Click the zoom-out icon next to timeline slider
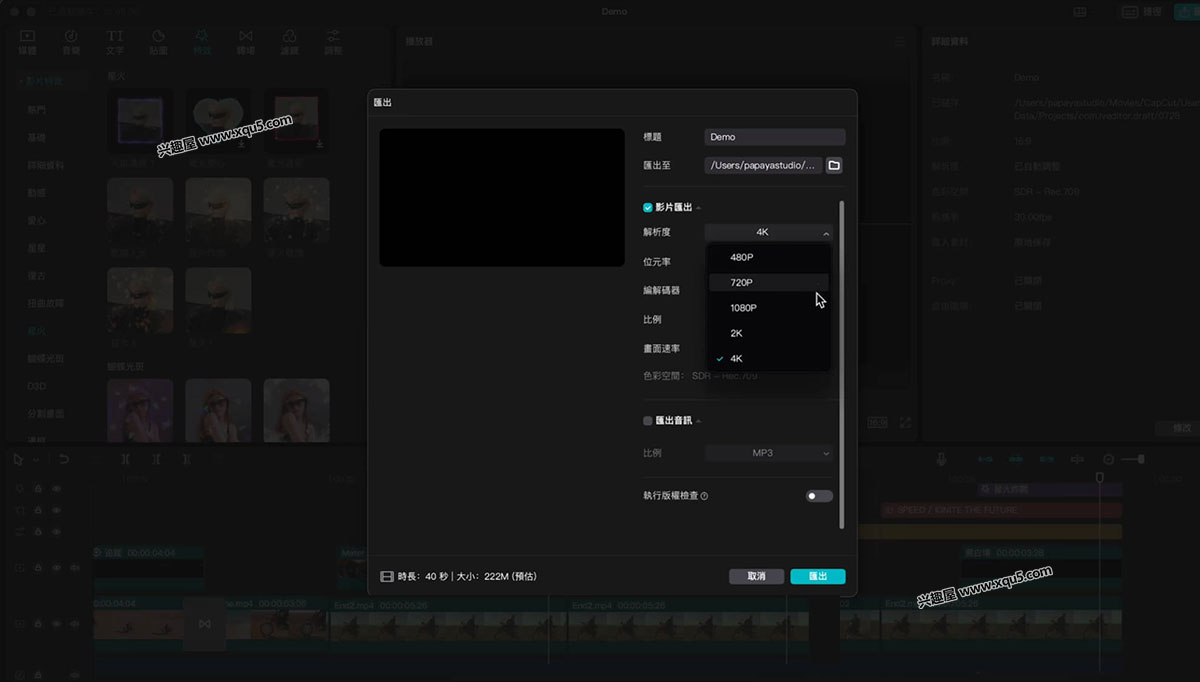This screenshot has width=1200, height=682. (x=1108, y=459)
